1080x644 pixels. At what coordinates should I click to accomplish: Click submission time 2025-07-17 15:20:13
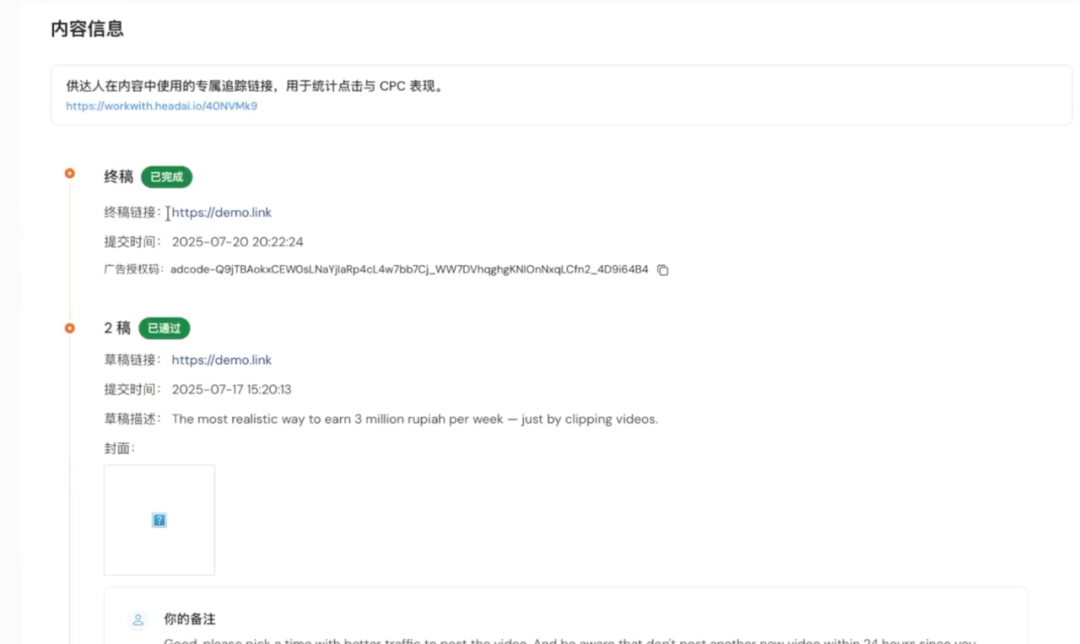point(231,389)
